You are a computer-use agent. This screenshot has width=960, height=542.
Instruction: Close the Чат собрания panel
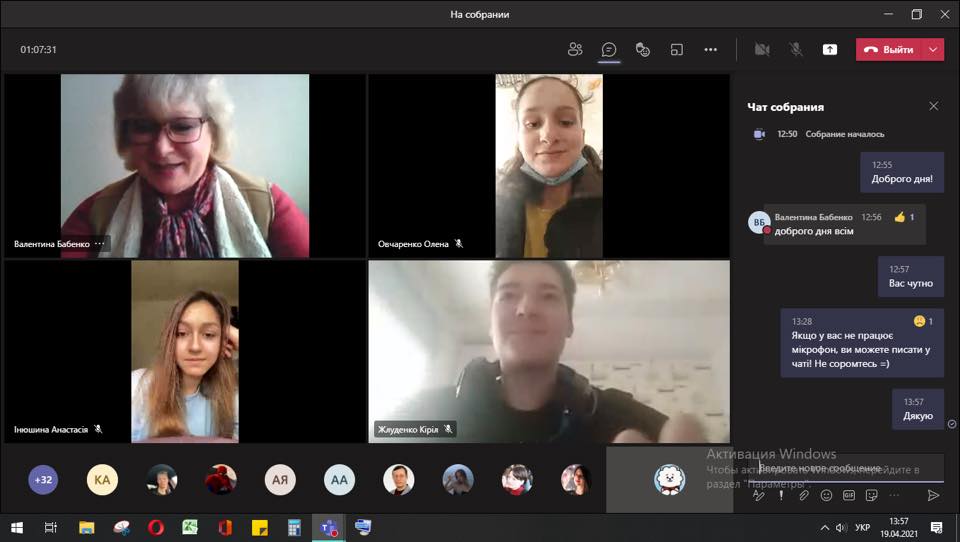click(x=934, y=107)
